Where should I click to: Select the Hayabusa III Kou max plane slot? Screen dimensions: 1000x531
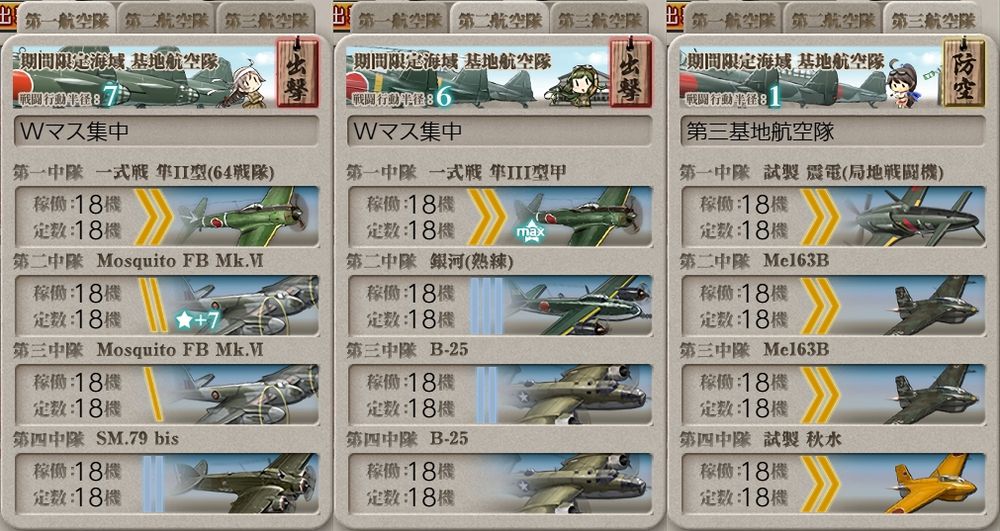click(500, 216)
